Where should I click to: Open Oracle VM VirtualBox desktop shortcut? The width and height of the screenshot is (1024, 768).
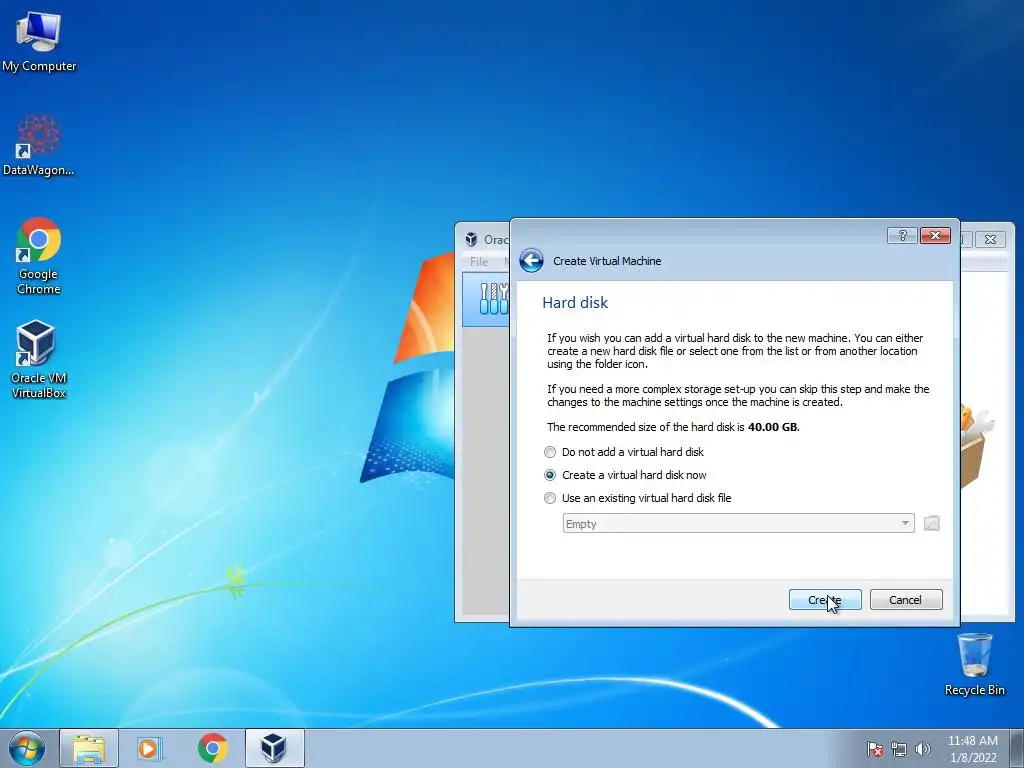(x=39, y=359)
